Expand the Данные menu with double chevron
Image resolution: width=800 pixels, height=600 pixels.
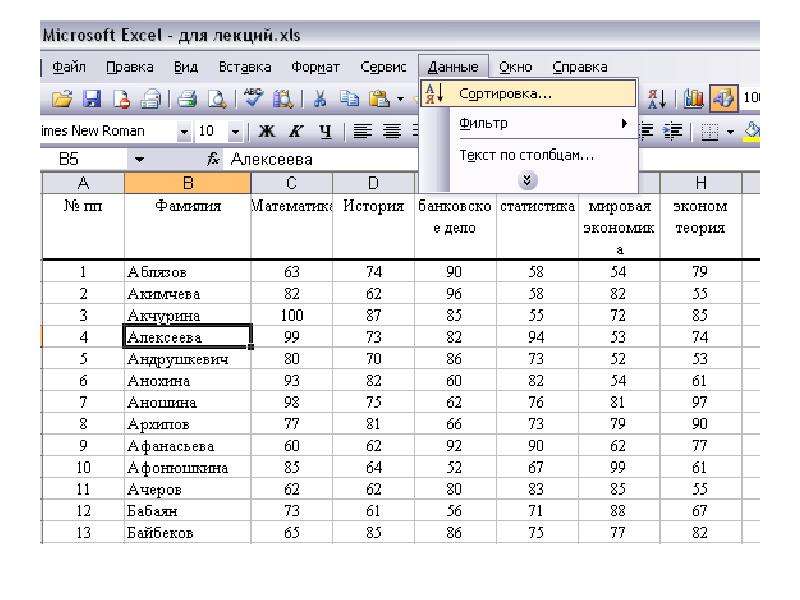click(528, 180)
